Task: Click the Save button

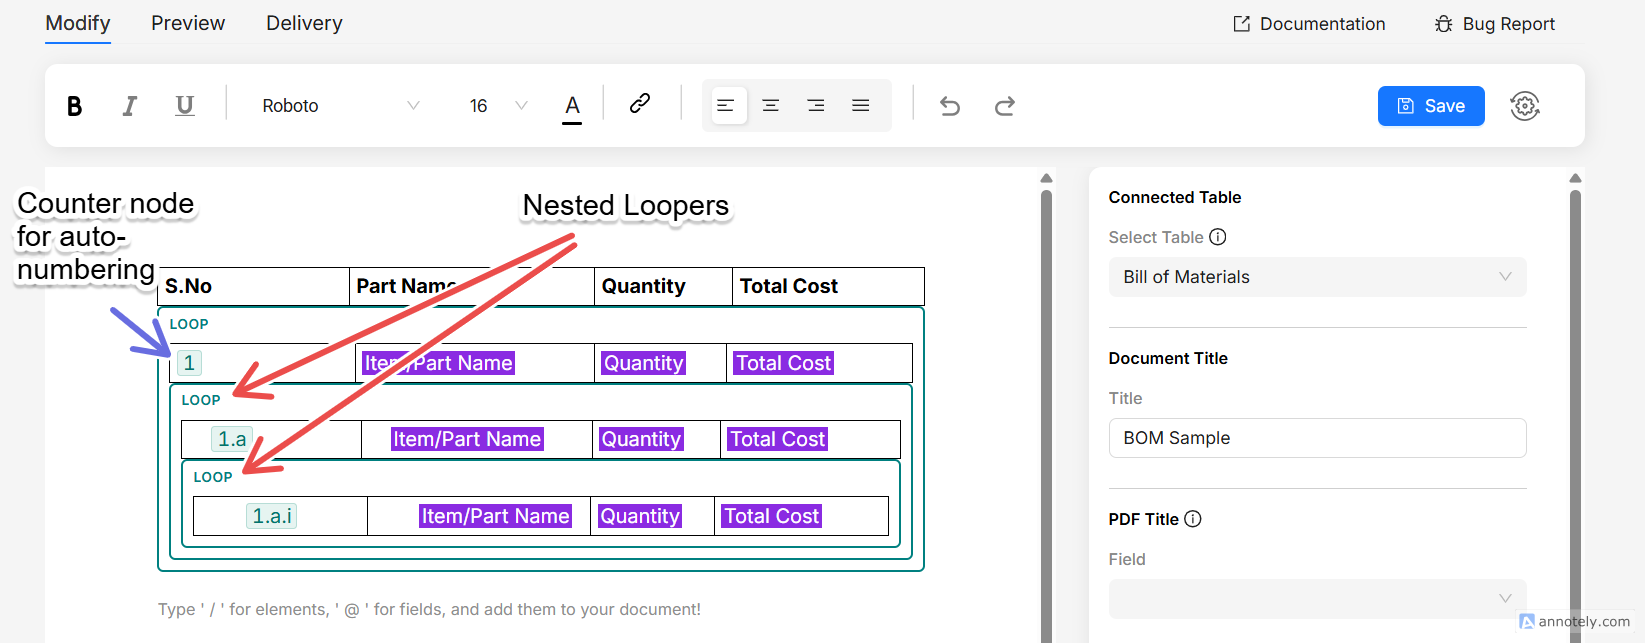Action: (1431, 106)
